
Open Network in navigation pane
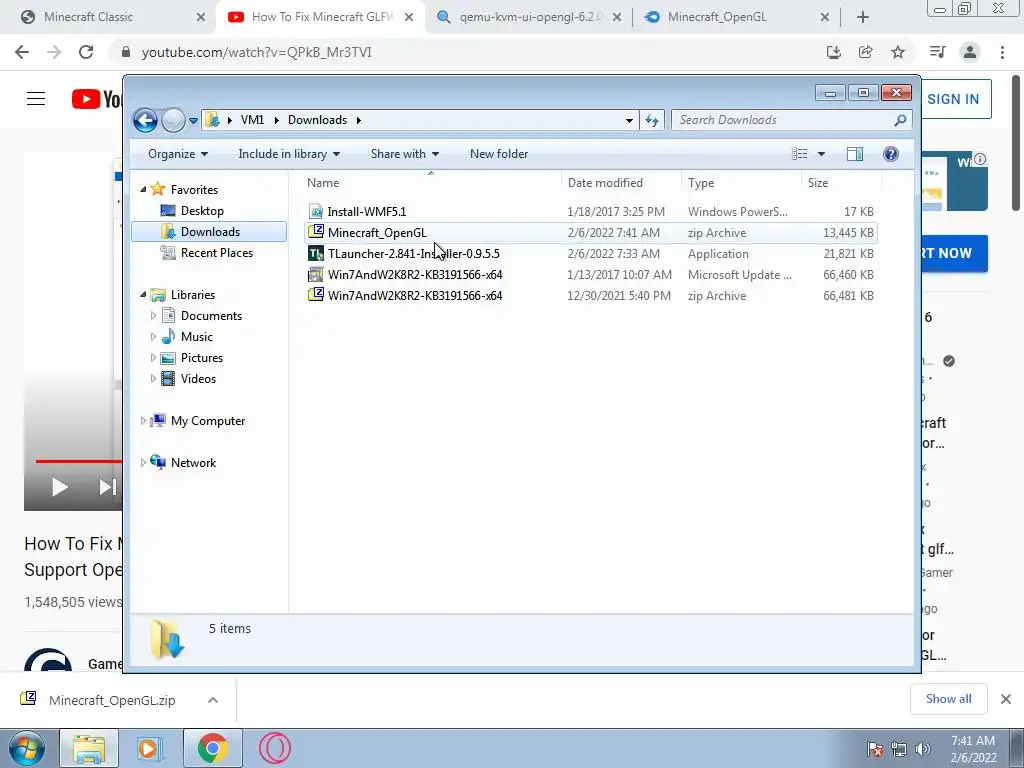[193, 463]
